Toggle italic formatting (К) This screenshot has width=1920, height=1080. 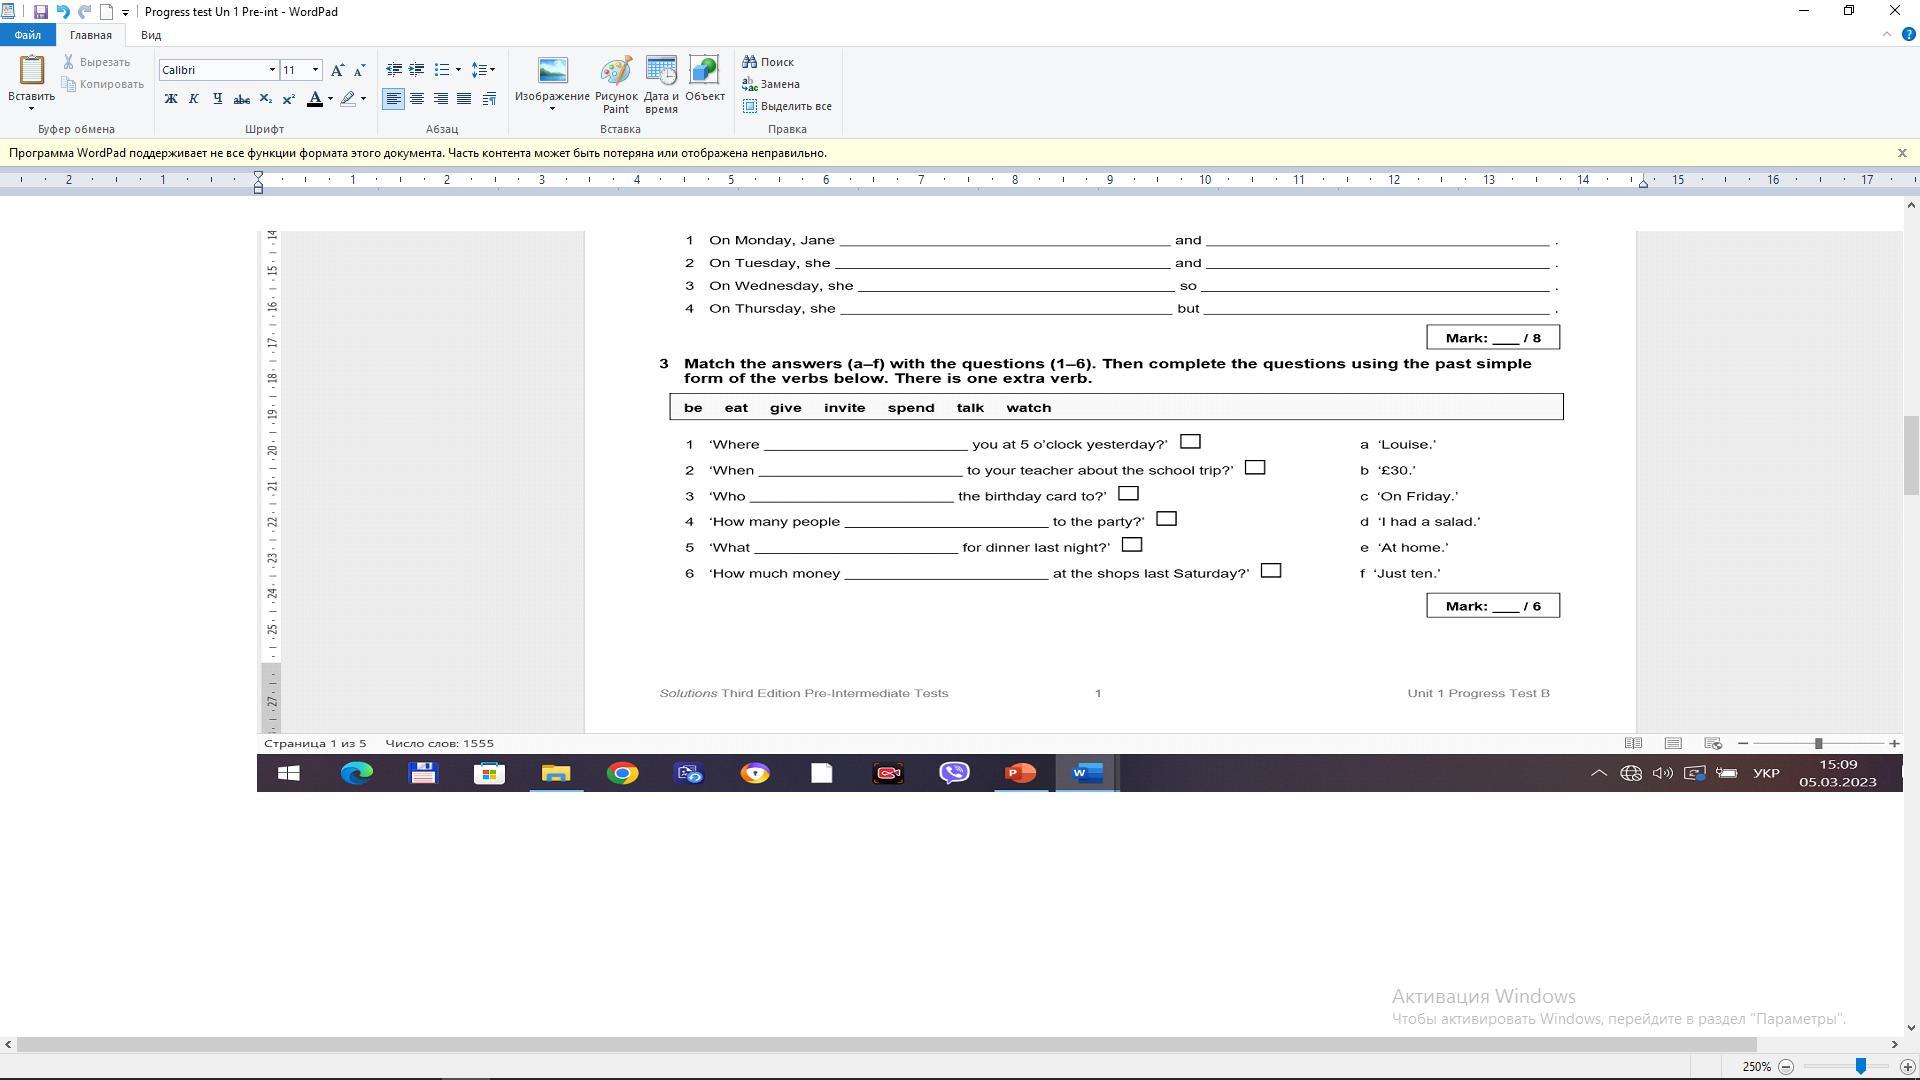(x=194, y=99)
